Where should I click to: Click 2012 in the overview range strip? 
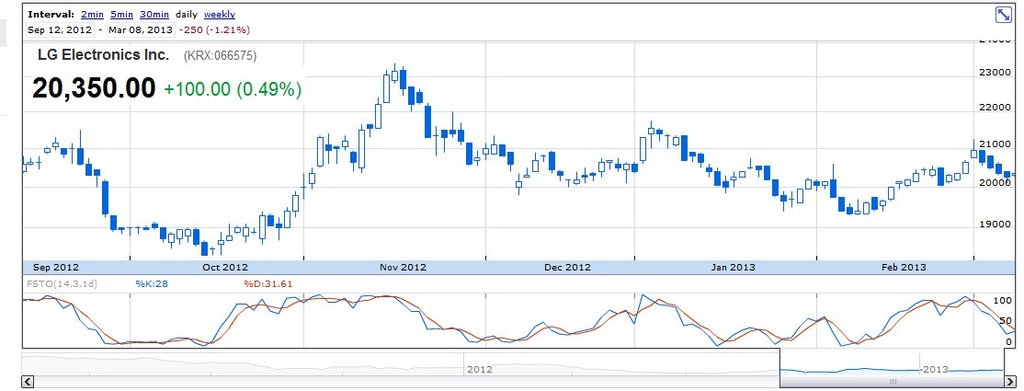[479, 369]
